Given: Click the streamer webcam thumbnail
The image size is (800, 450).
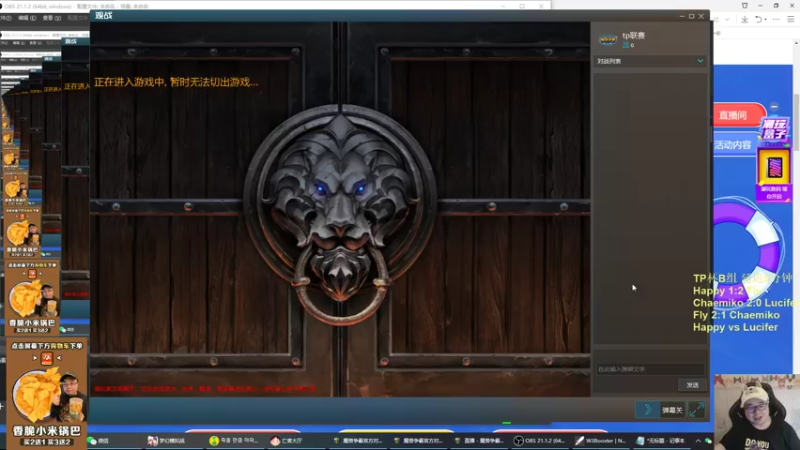Looking at the screenshot, I should [757, 413].
